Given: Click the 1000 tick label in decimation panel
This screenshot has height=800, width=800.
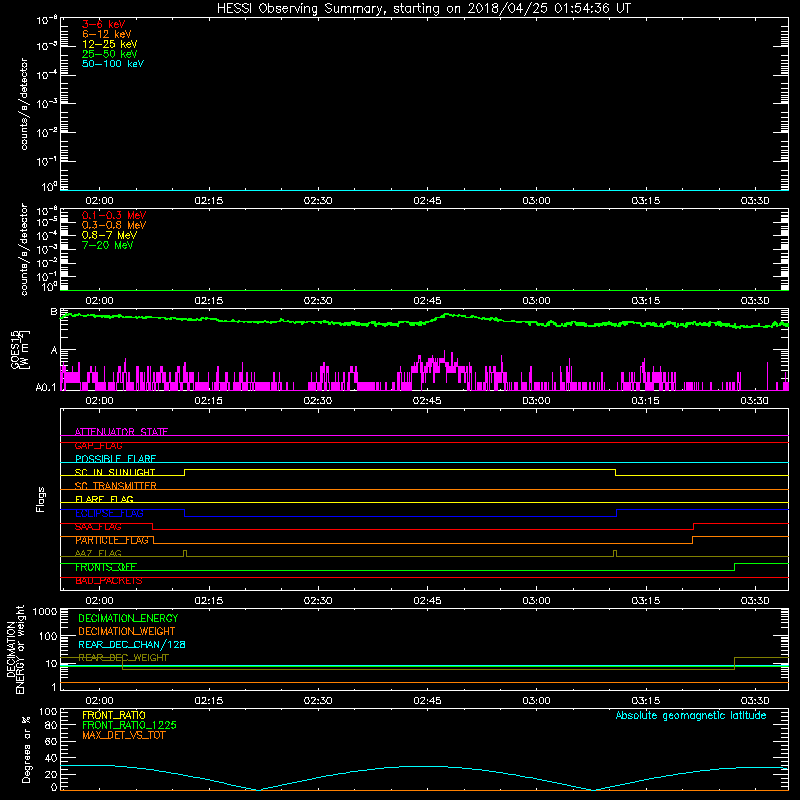Looking at the screenshot, I should point(44,611).
